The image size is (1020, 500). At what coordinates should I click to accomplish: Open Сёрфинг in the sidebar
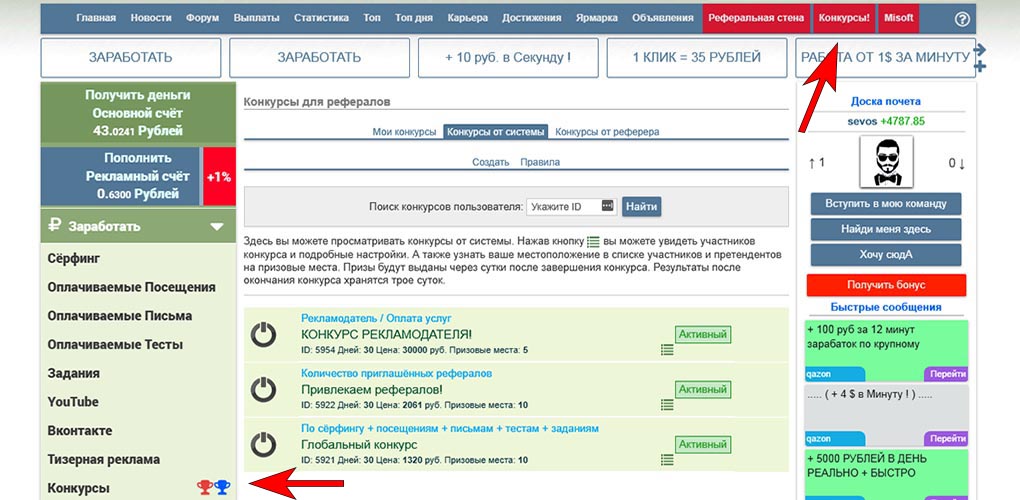[74, 259]
